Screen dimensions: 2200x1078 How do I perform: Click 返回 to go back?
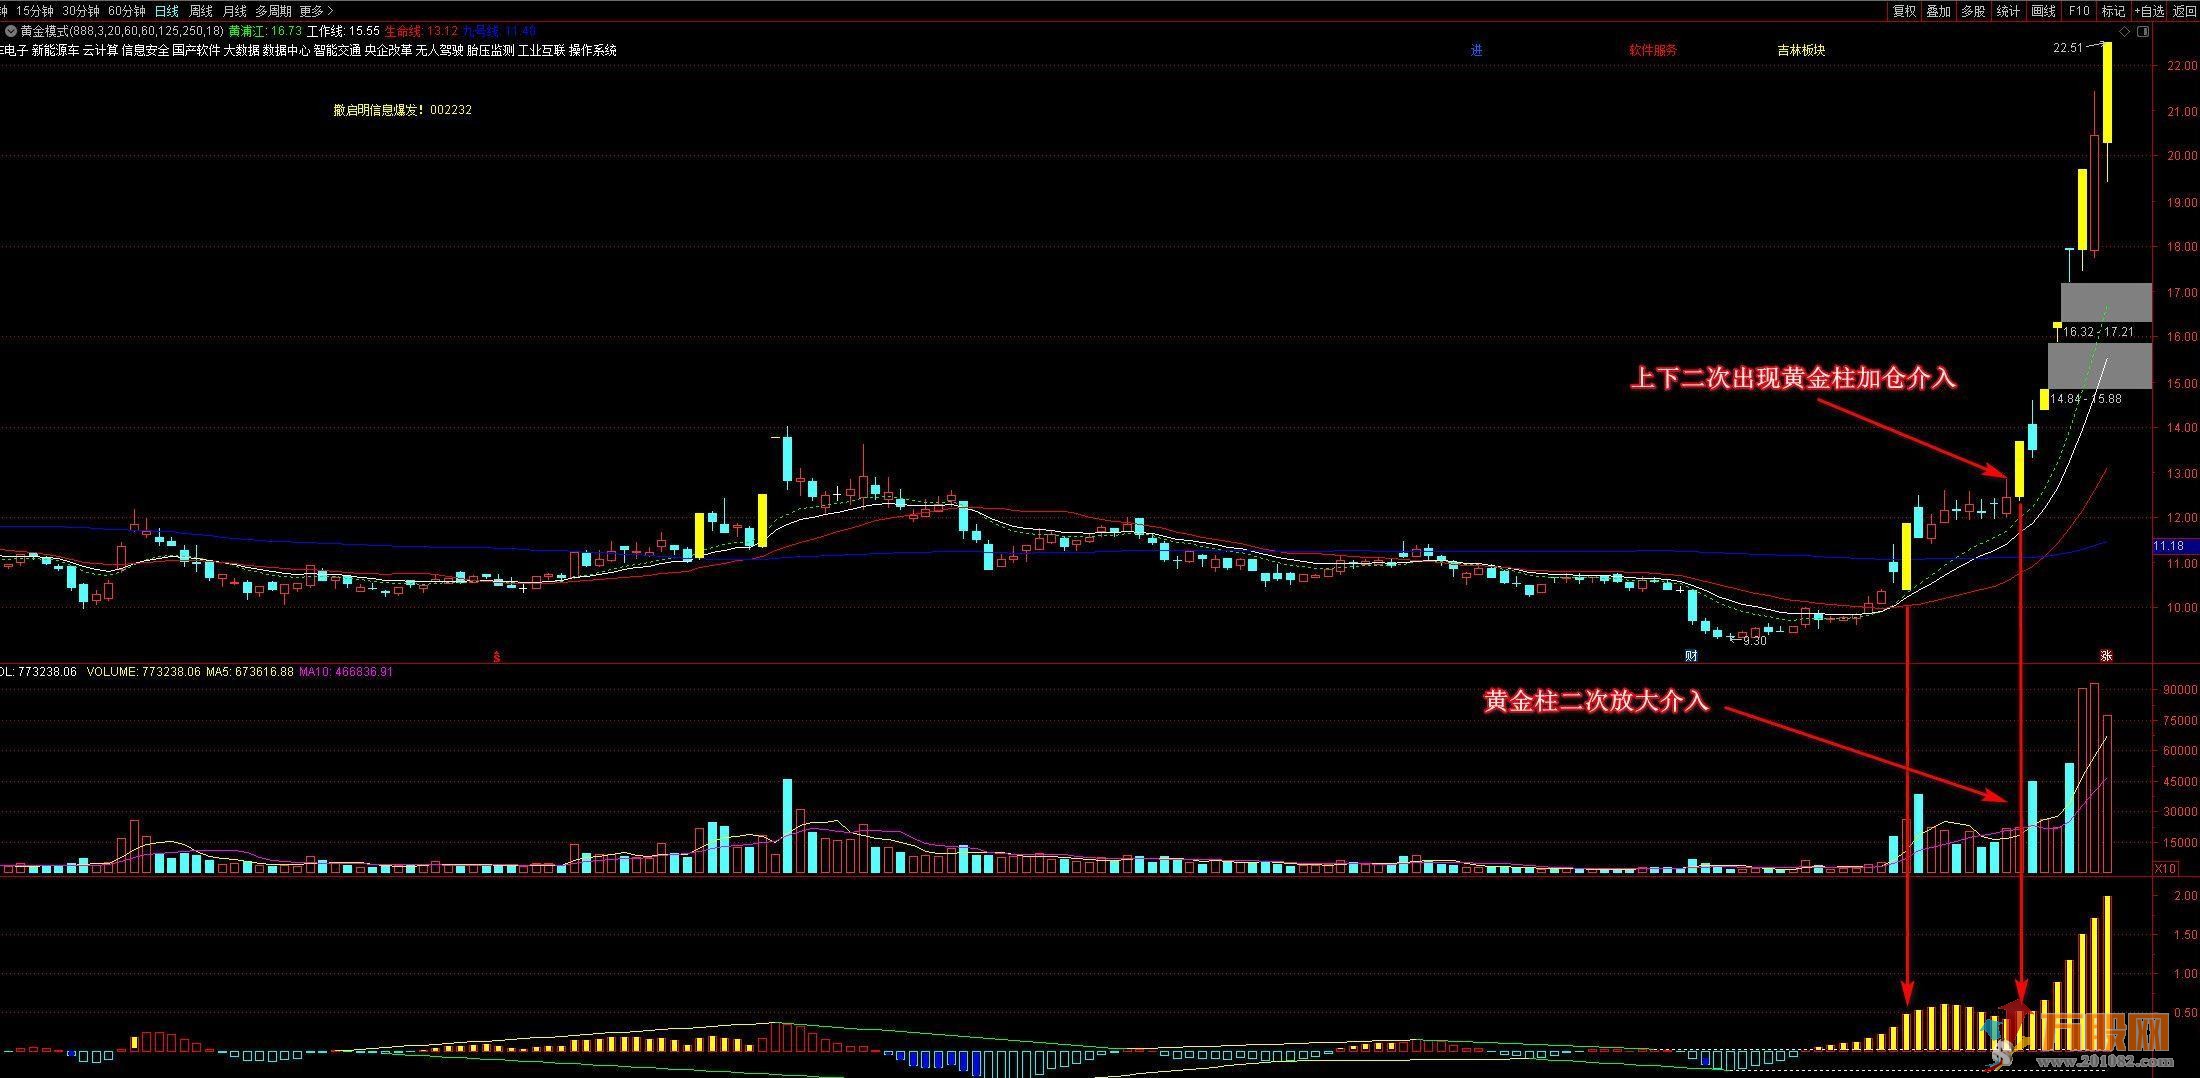click(x=2184, y=11)
